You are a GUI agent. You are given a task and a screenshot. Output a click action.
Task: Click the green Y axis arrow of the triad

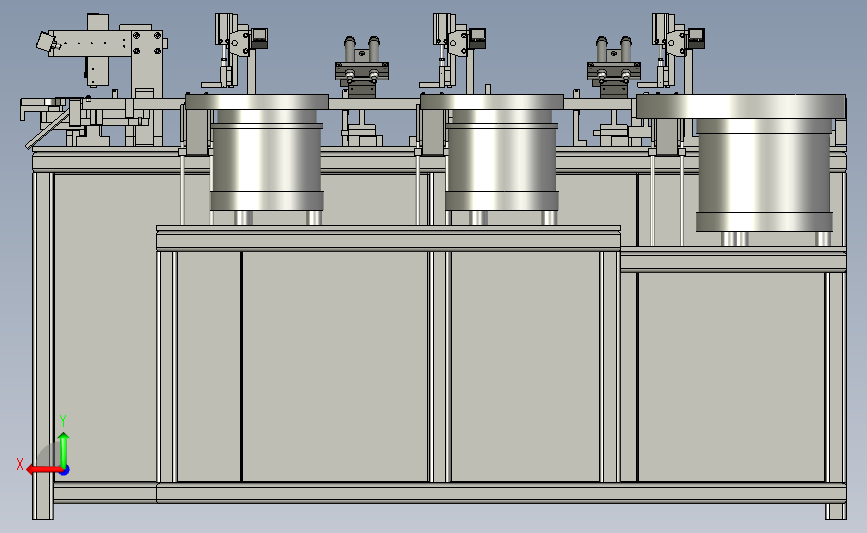click(x=64, y=450)
